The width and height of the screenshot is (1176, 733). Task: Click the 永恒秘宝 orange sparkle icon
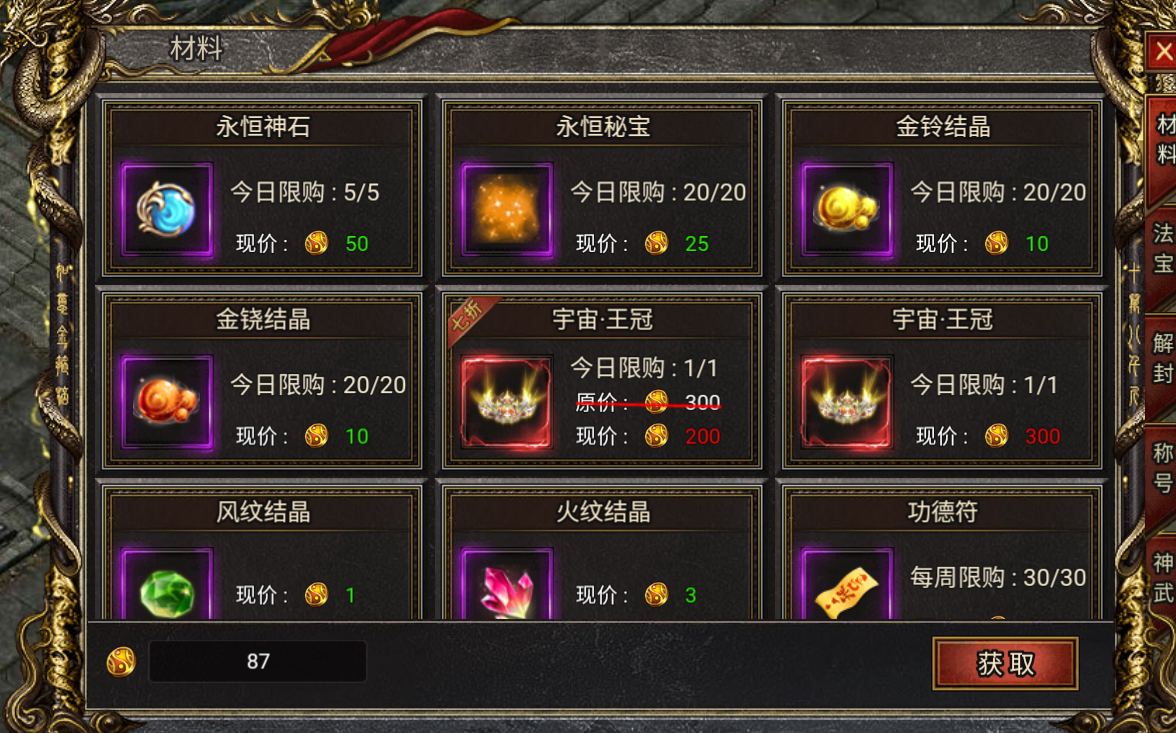[507, 210]
